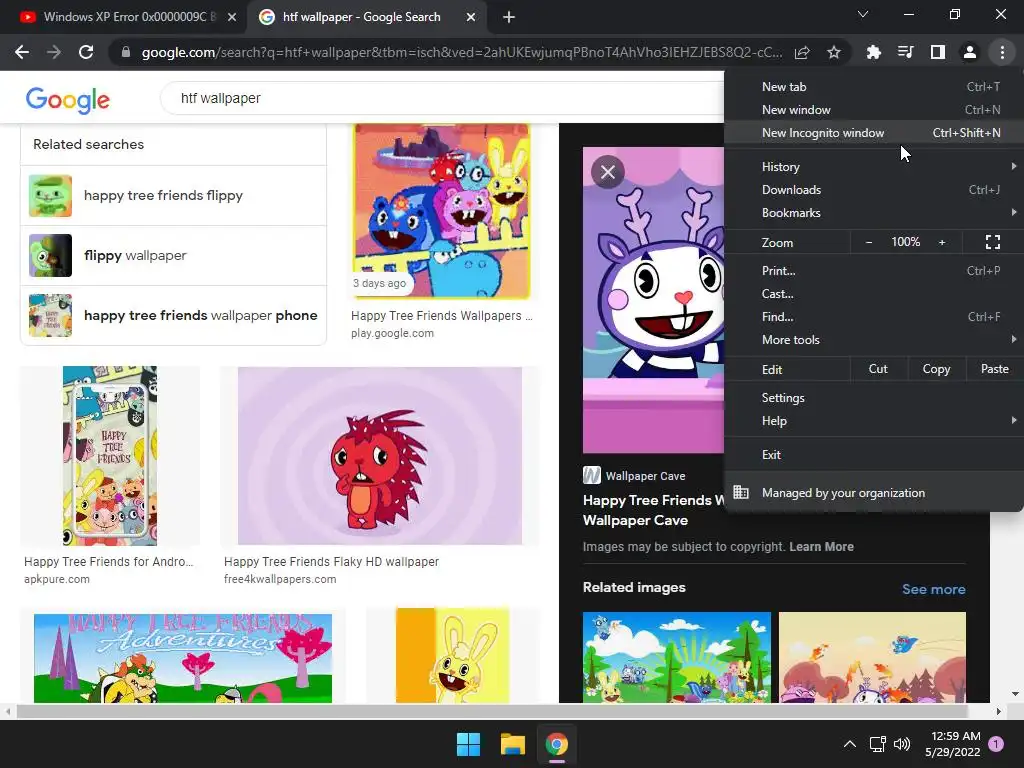Open volume control in the tray

[902, 744]
